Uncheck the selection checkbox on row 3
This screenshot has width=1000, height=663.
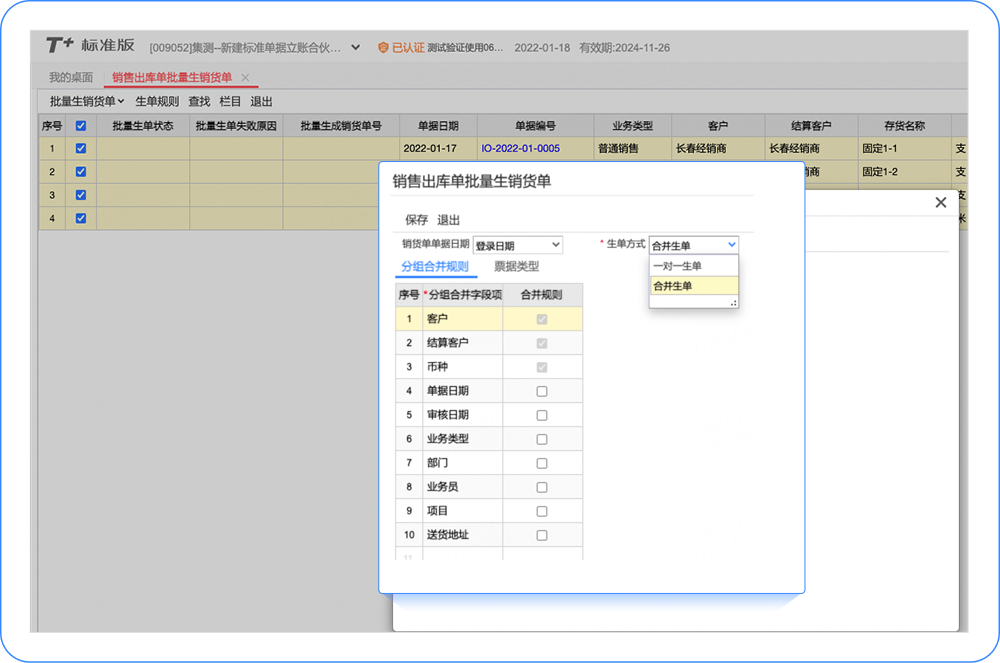81,194
